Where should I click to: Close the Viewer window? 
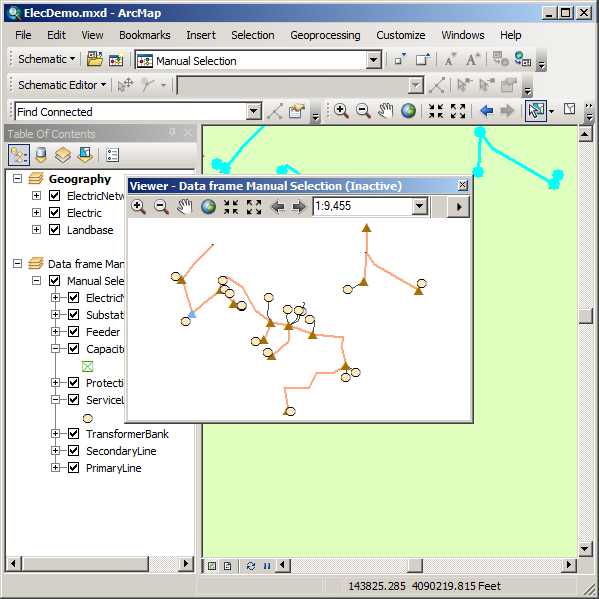(x=463, y=185)
